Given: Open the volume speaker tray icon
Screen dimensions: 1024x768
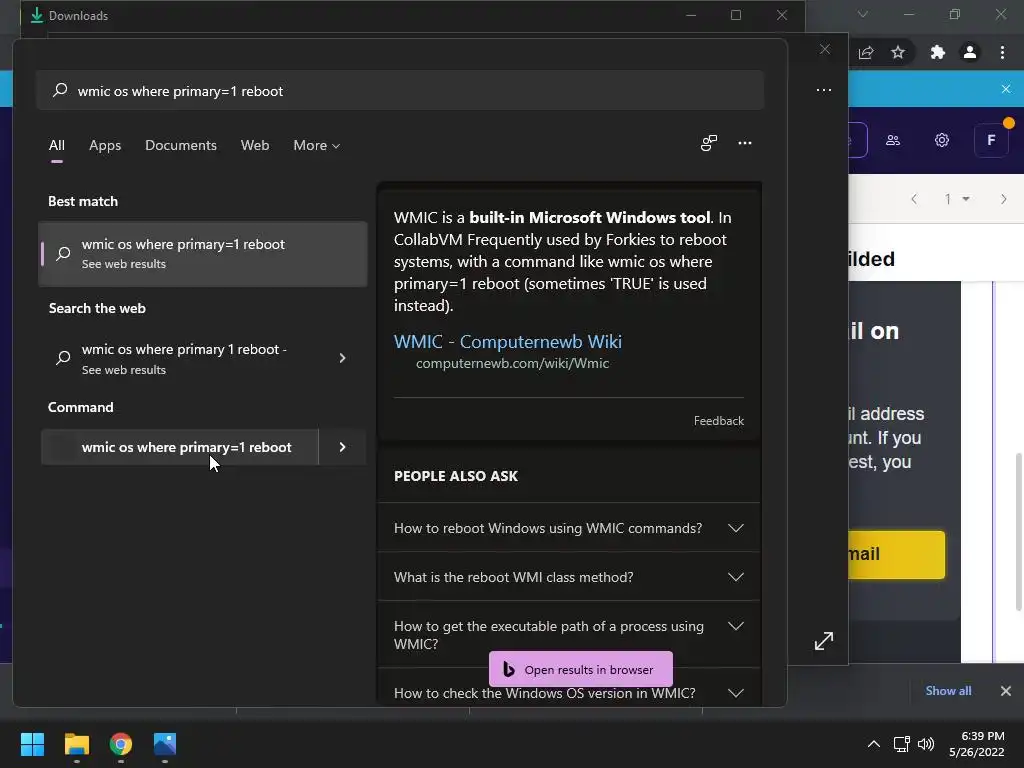Looking at the screenshot, I should [925, 744].
